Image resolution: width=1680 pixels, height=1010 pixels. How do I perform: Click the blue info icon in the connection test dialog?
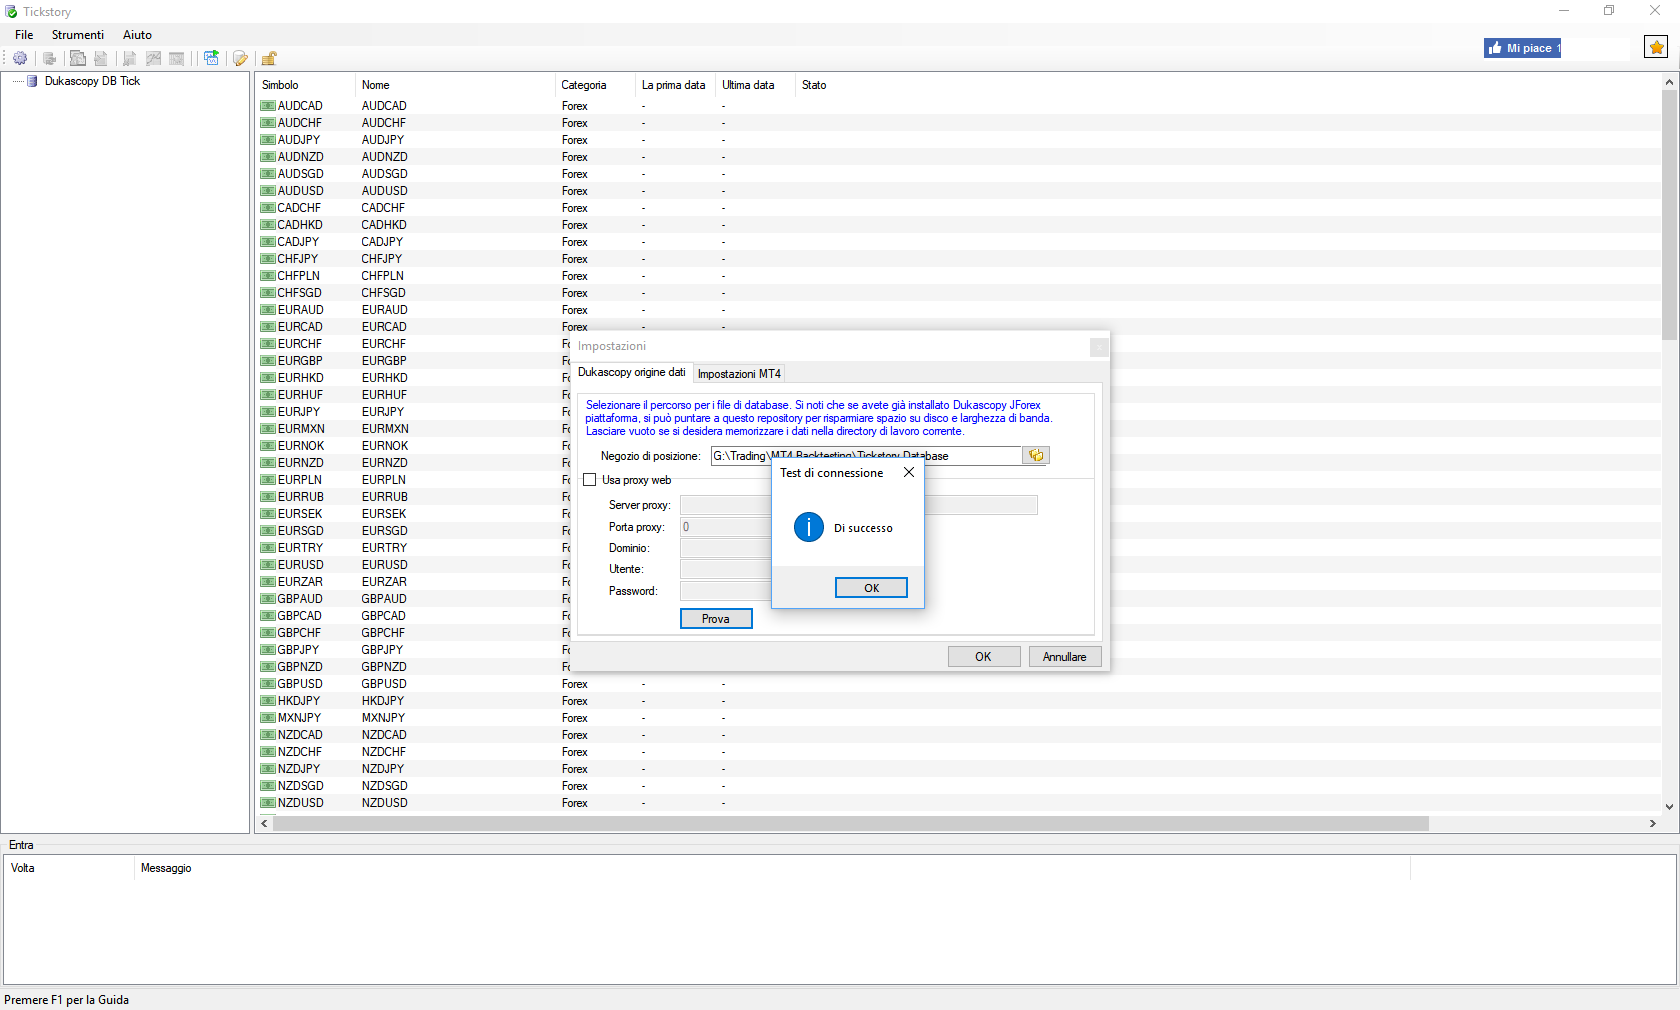808,527
